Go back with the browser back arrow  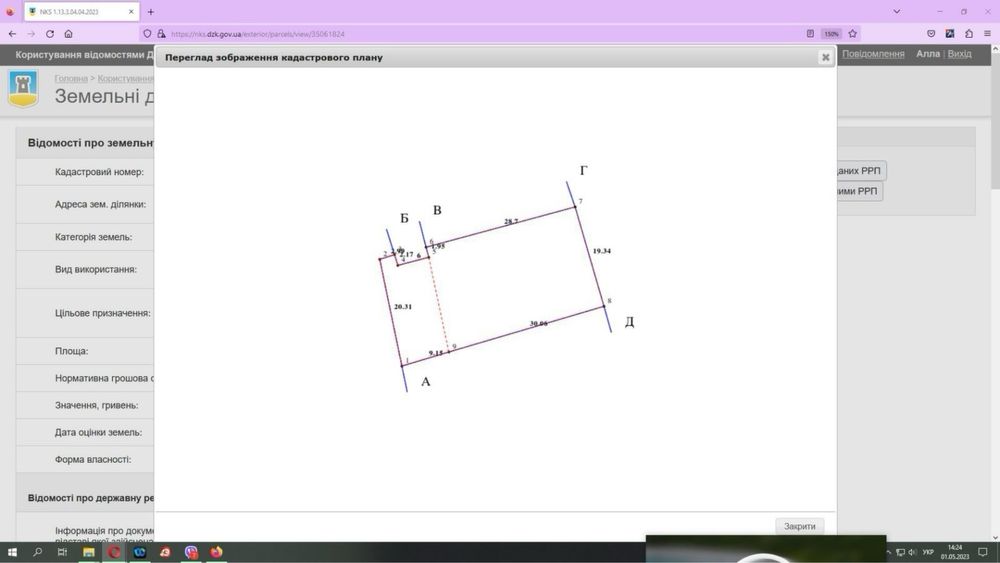pos(12,34)
